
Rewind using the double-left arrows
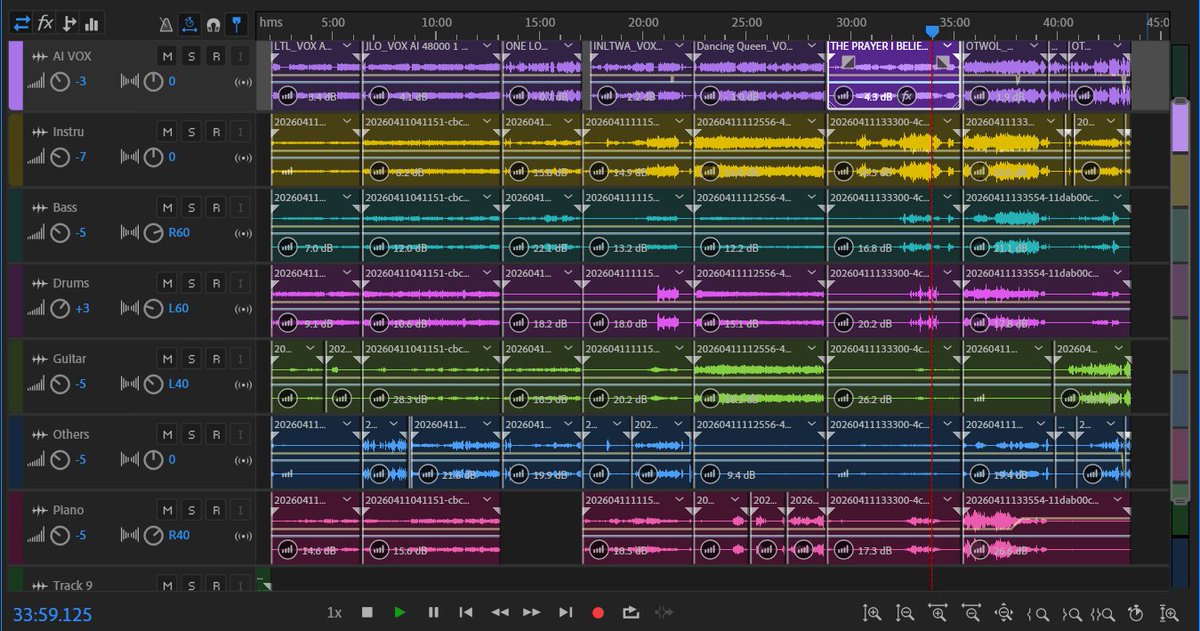[x=500, y=612]
